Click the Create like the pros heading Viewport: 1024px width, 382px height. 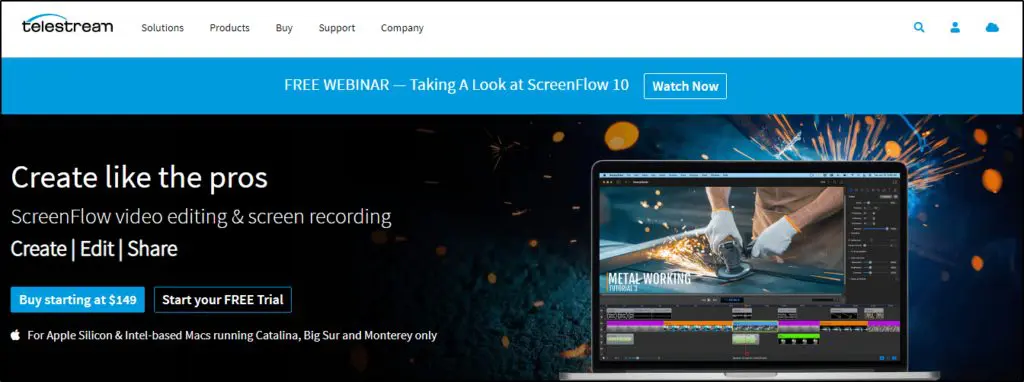coord(139,178)
